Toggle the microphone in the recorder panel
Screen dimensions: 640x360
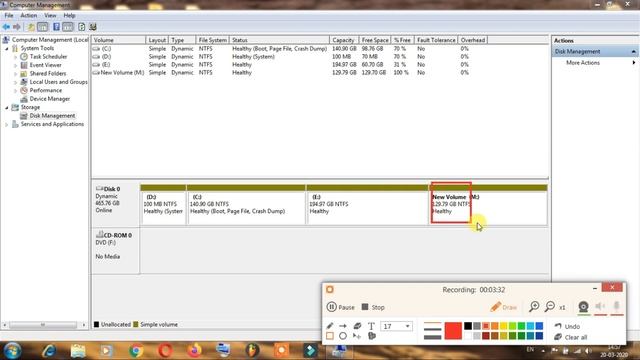coord(617,306)
